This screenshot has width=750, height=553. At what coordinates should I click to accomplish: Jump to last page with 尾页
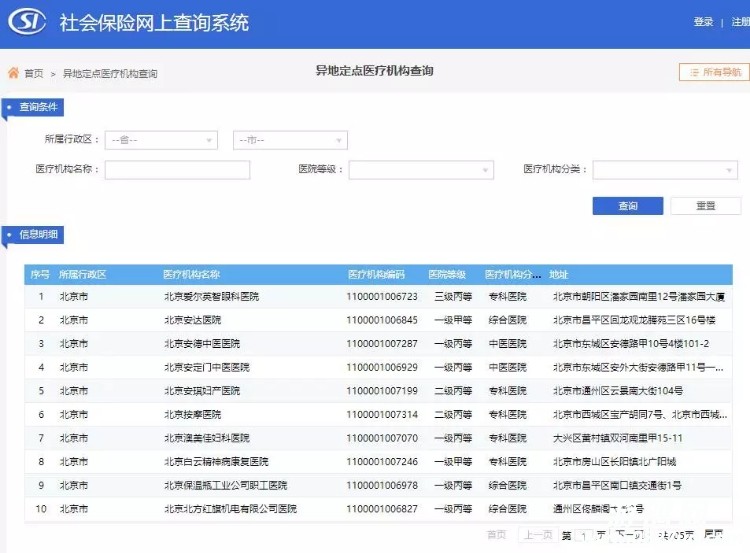tap(713, 535)
